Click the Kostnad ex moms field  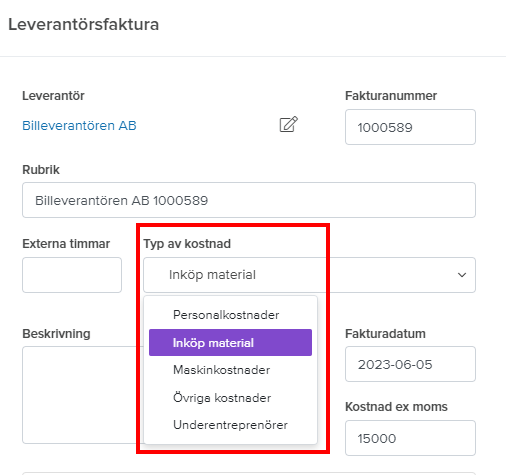click(410, 438)
